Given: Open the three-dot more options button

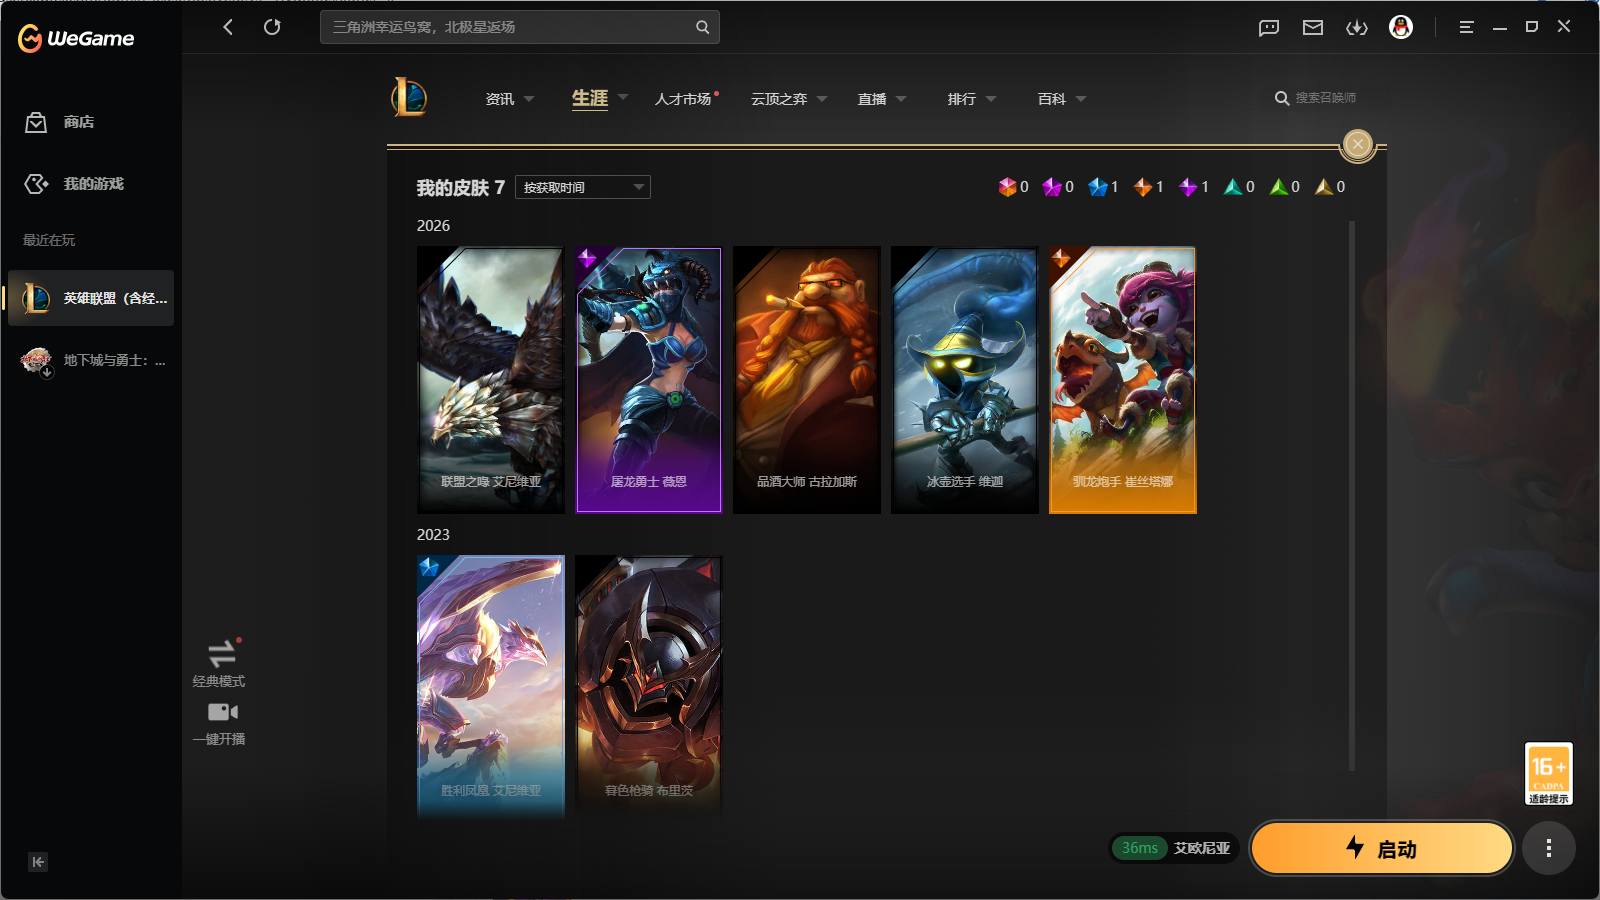Looking at the screenshot, I should (x=1549, y=849).
